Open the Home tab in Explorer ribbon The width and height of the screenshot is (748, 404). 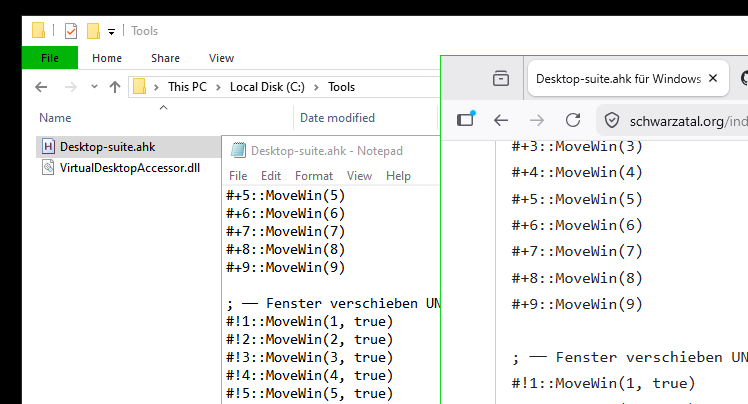click(107, 58)
